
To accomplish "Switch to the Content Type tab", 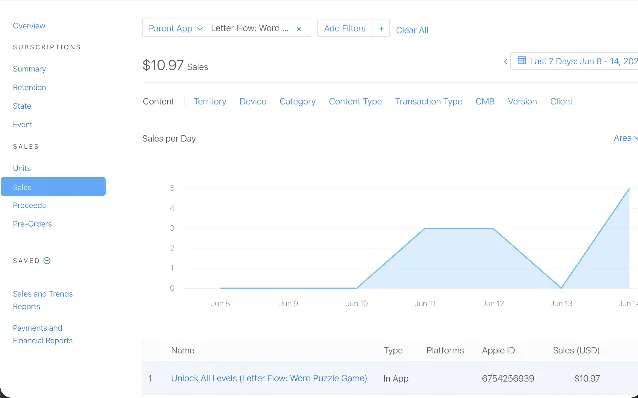I will (x=355, y=102).
